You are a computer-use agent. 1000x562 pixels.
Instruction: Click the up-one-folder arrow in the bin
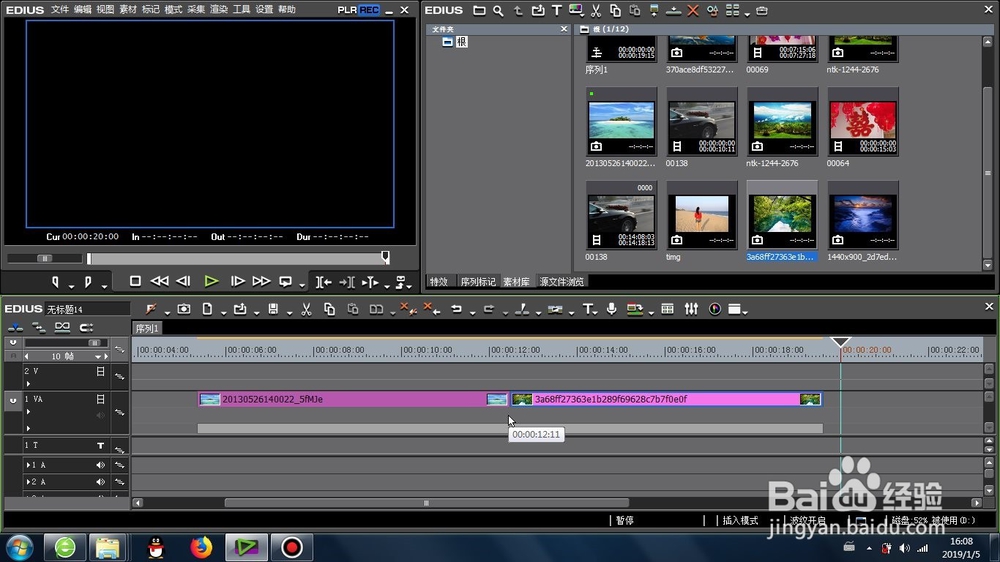[x=518, y=10]
